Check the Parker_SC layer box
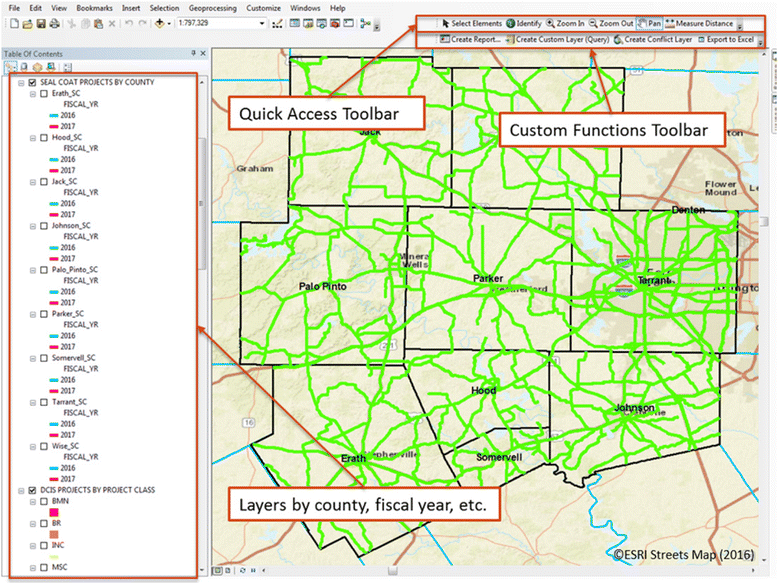 (x=44, y=314)
